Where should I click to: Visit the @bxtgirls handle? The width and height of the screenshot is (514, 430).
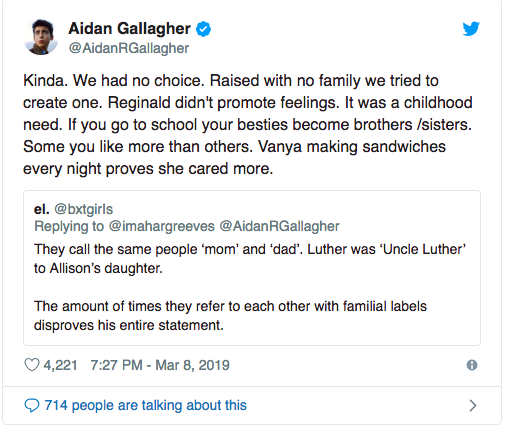point(83,209)
